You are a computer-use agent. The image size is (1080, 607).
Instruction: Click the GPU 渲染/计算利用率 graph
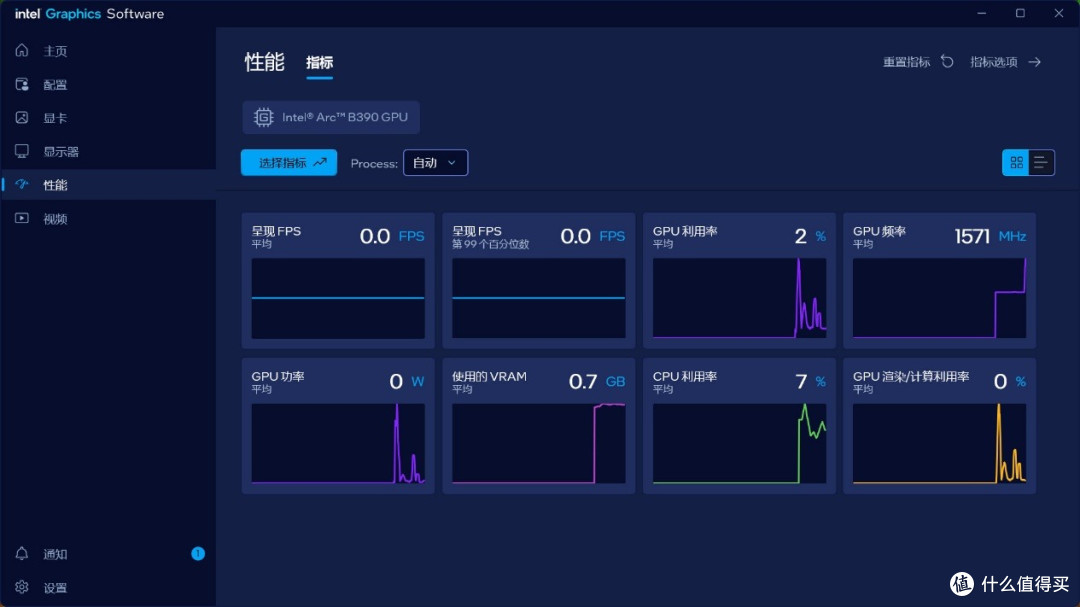click(939, 443)
